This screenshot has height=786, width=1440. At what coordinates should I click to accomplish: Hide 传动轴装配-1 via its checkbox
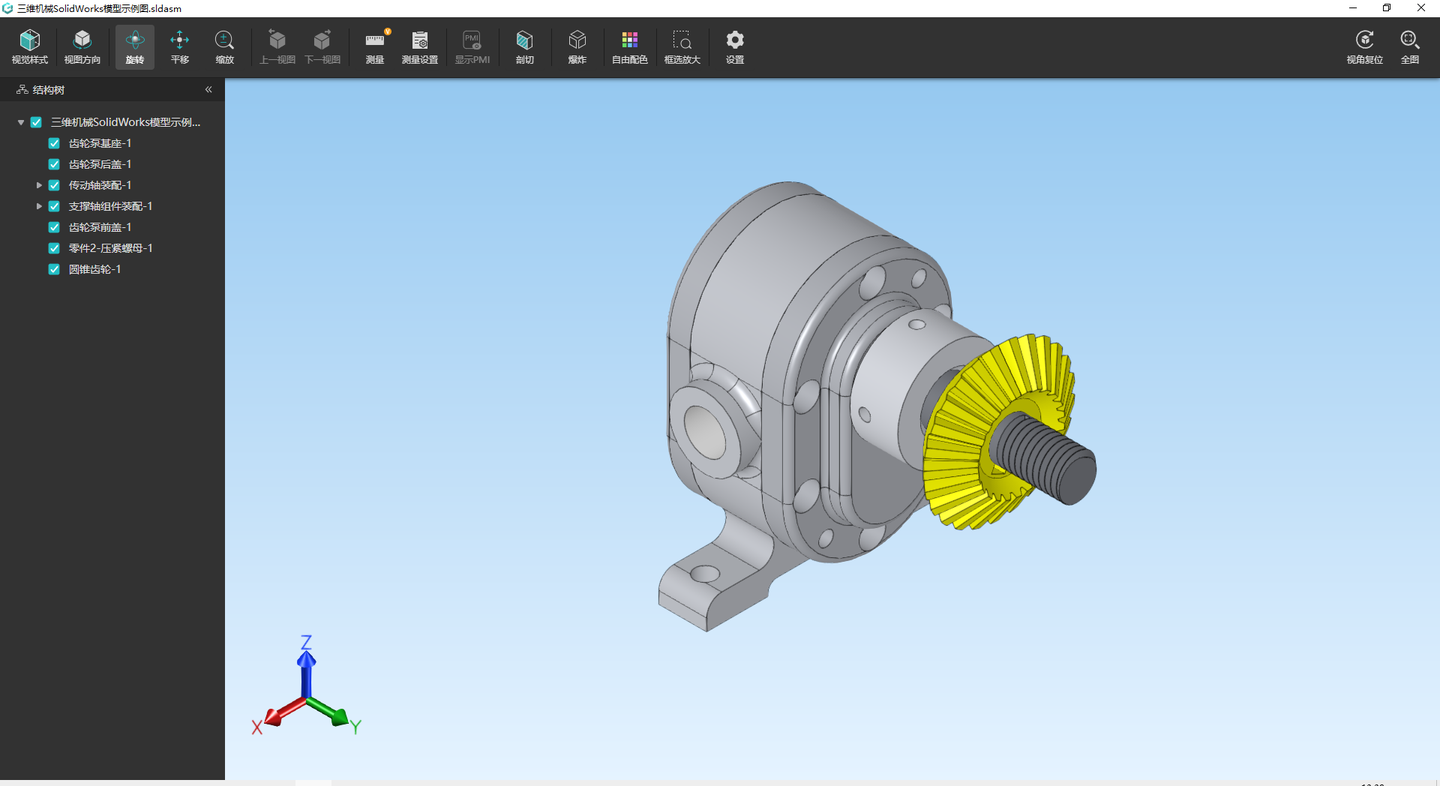pos(55,186)
